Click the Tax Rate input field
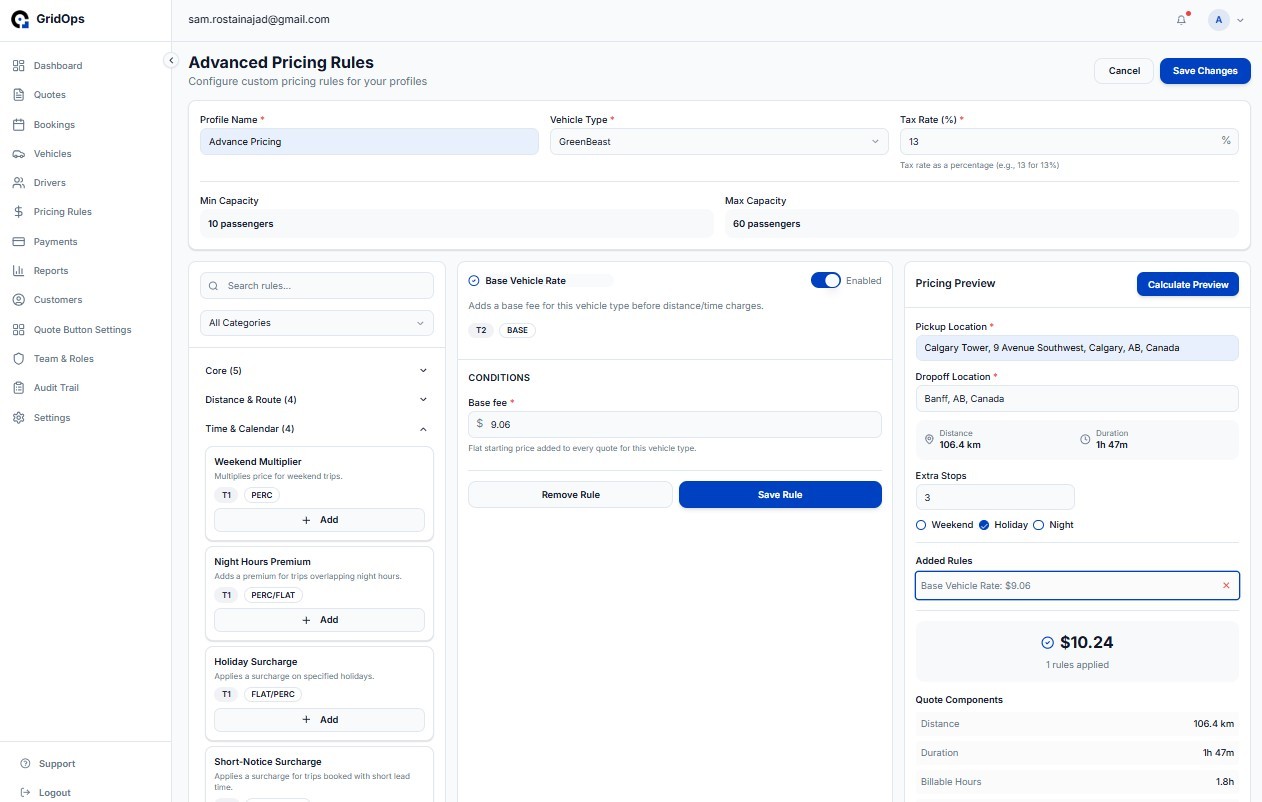Screen dimensions: 1262x802 click(1069, 142)
